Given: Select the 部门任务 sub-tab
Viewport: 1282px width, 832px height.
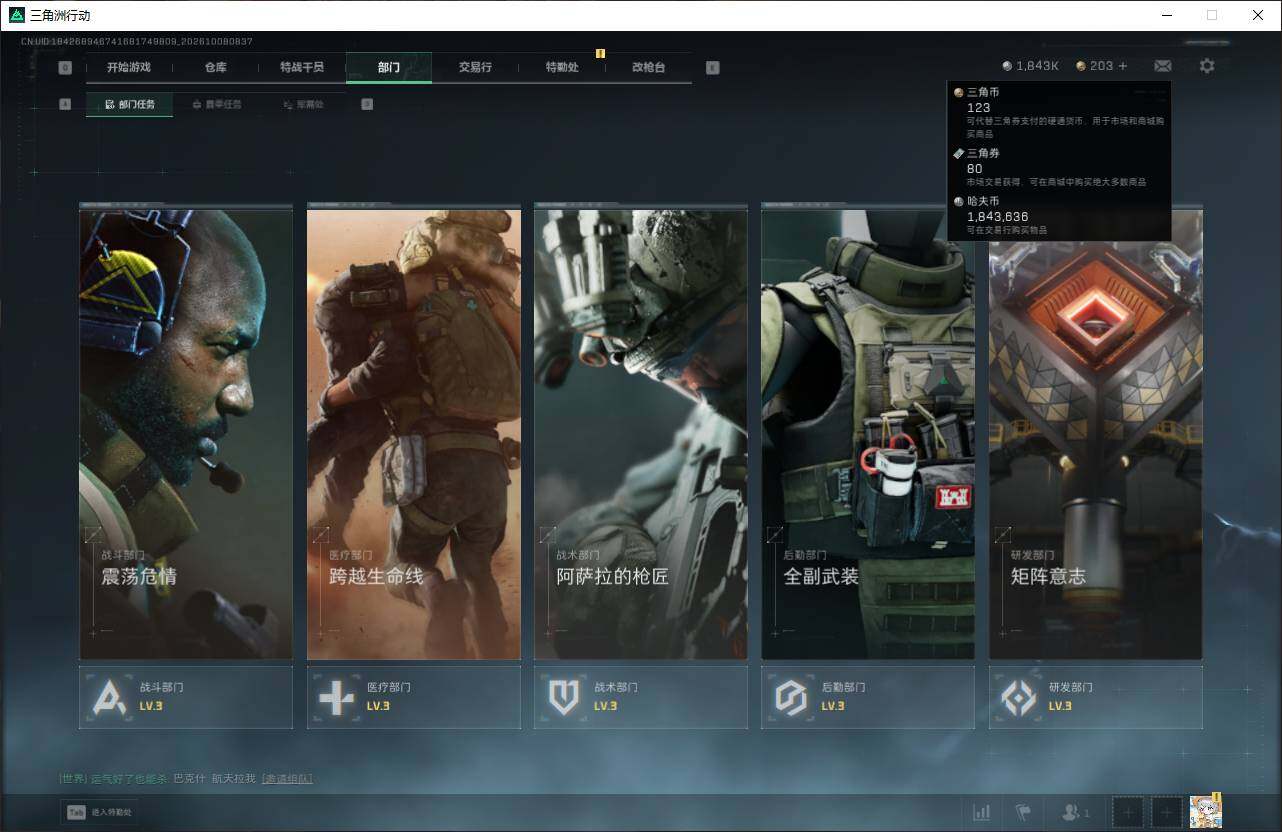Looking at the screenshot, I should (129, 104).
